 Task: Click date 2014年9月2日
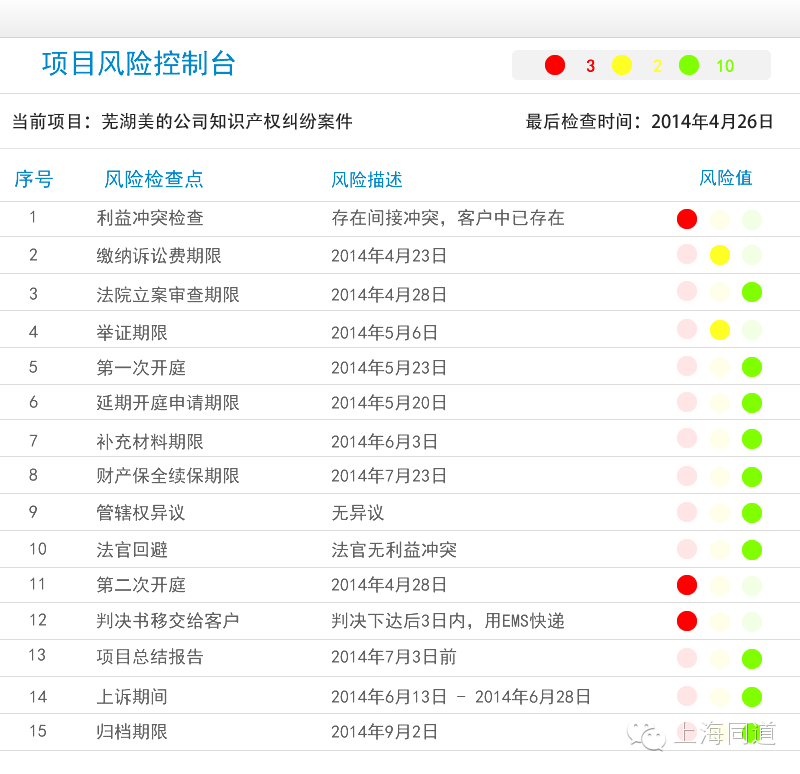point(384,732)
